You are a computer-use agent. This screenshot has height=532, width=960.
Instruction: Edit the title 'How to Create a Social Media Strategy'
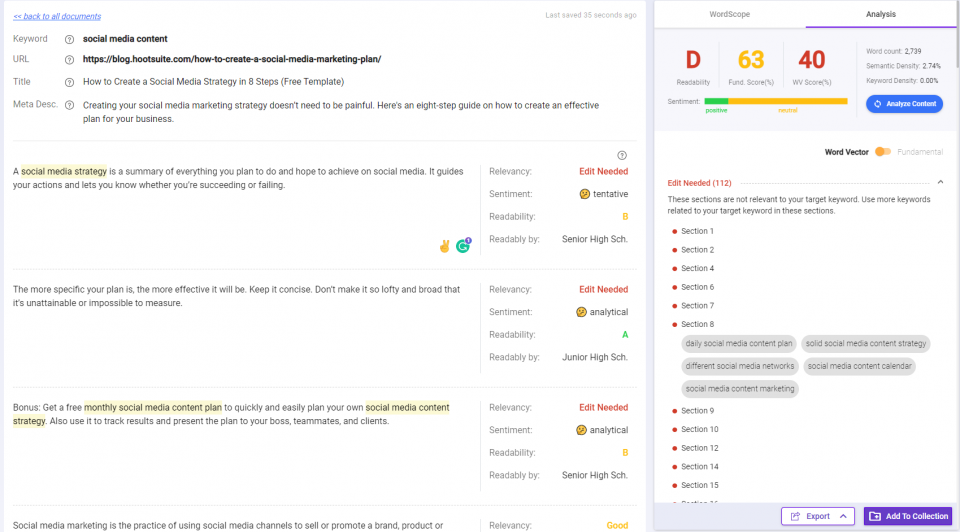click(x=214, y=81)
